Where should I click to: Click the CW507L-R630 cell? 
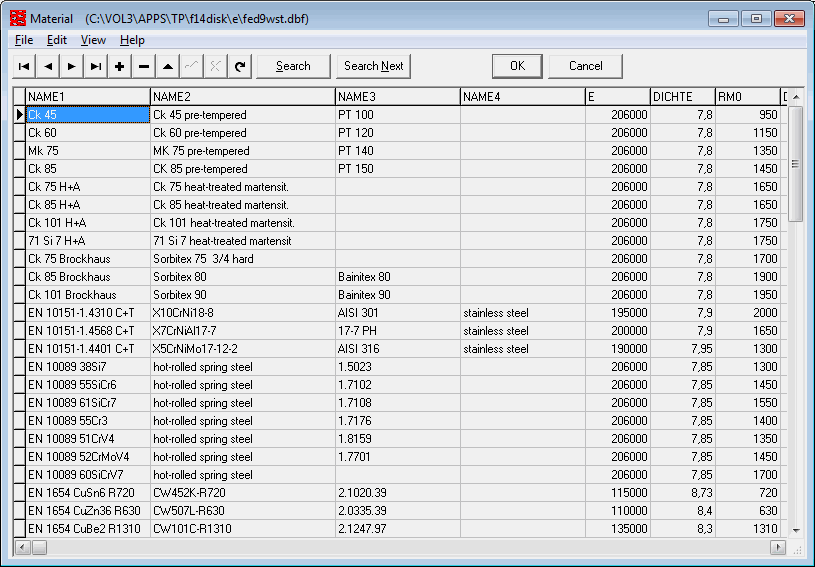243,511
